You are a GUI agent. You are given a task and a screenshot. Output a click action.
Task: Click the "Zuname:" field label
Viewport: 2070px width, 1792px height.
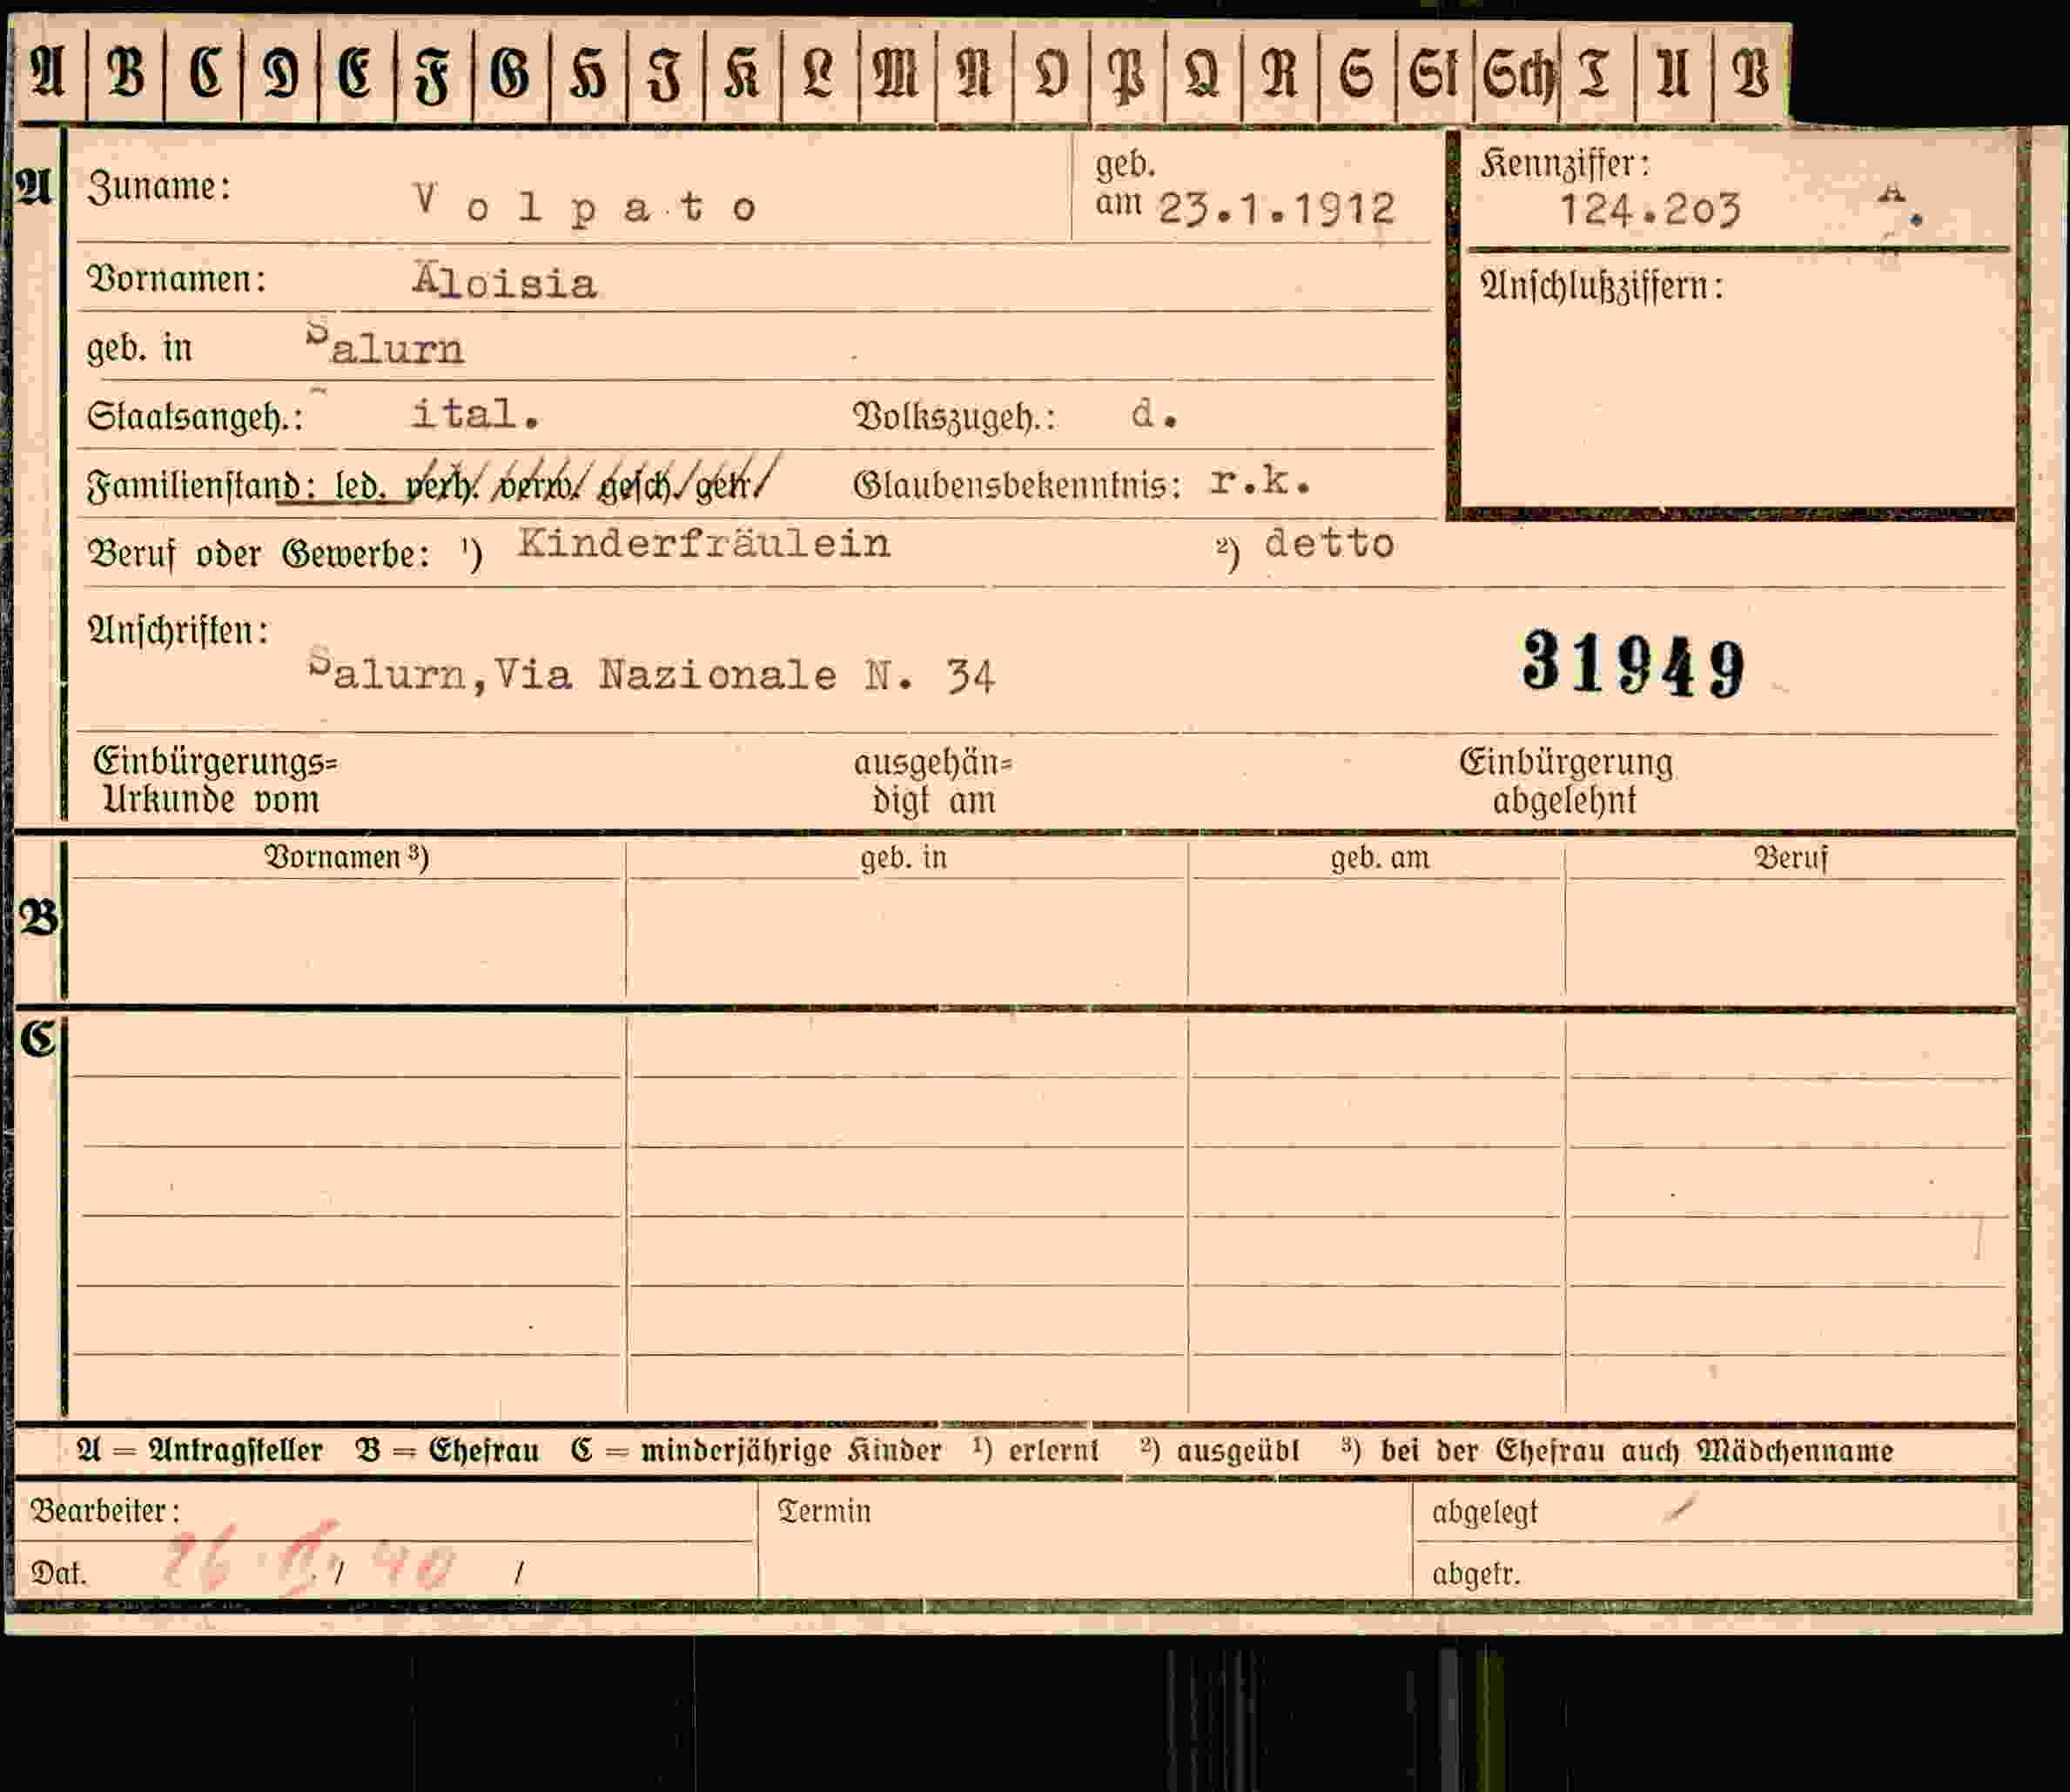159,187
